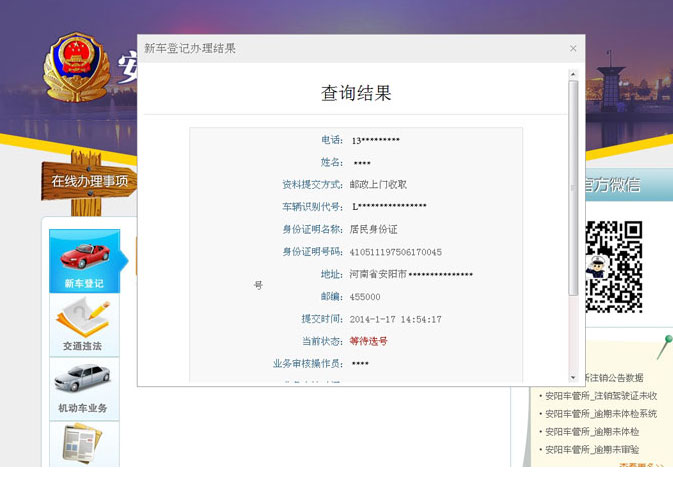This screenshot has height=496, width=673.
Task: Click the postal code 455000 value
Action: [365, 297]
